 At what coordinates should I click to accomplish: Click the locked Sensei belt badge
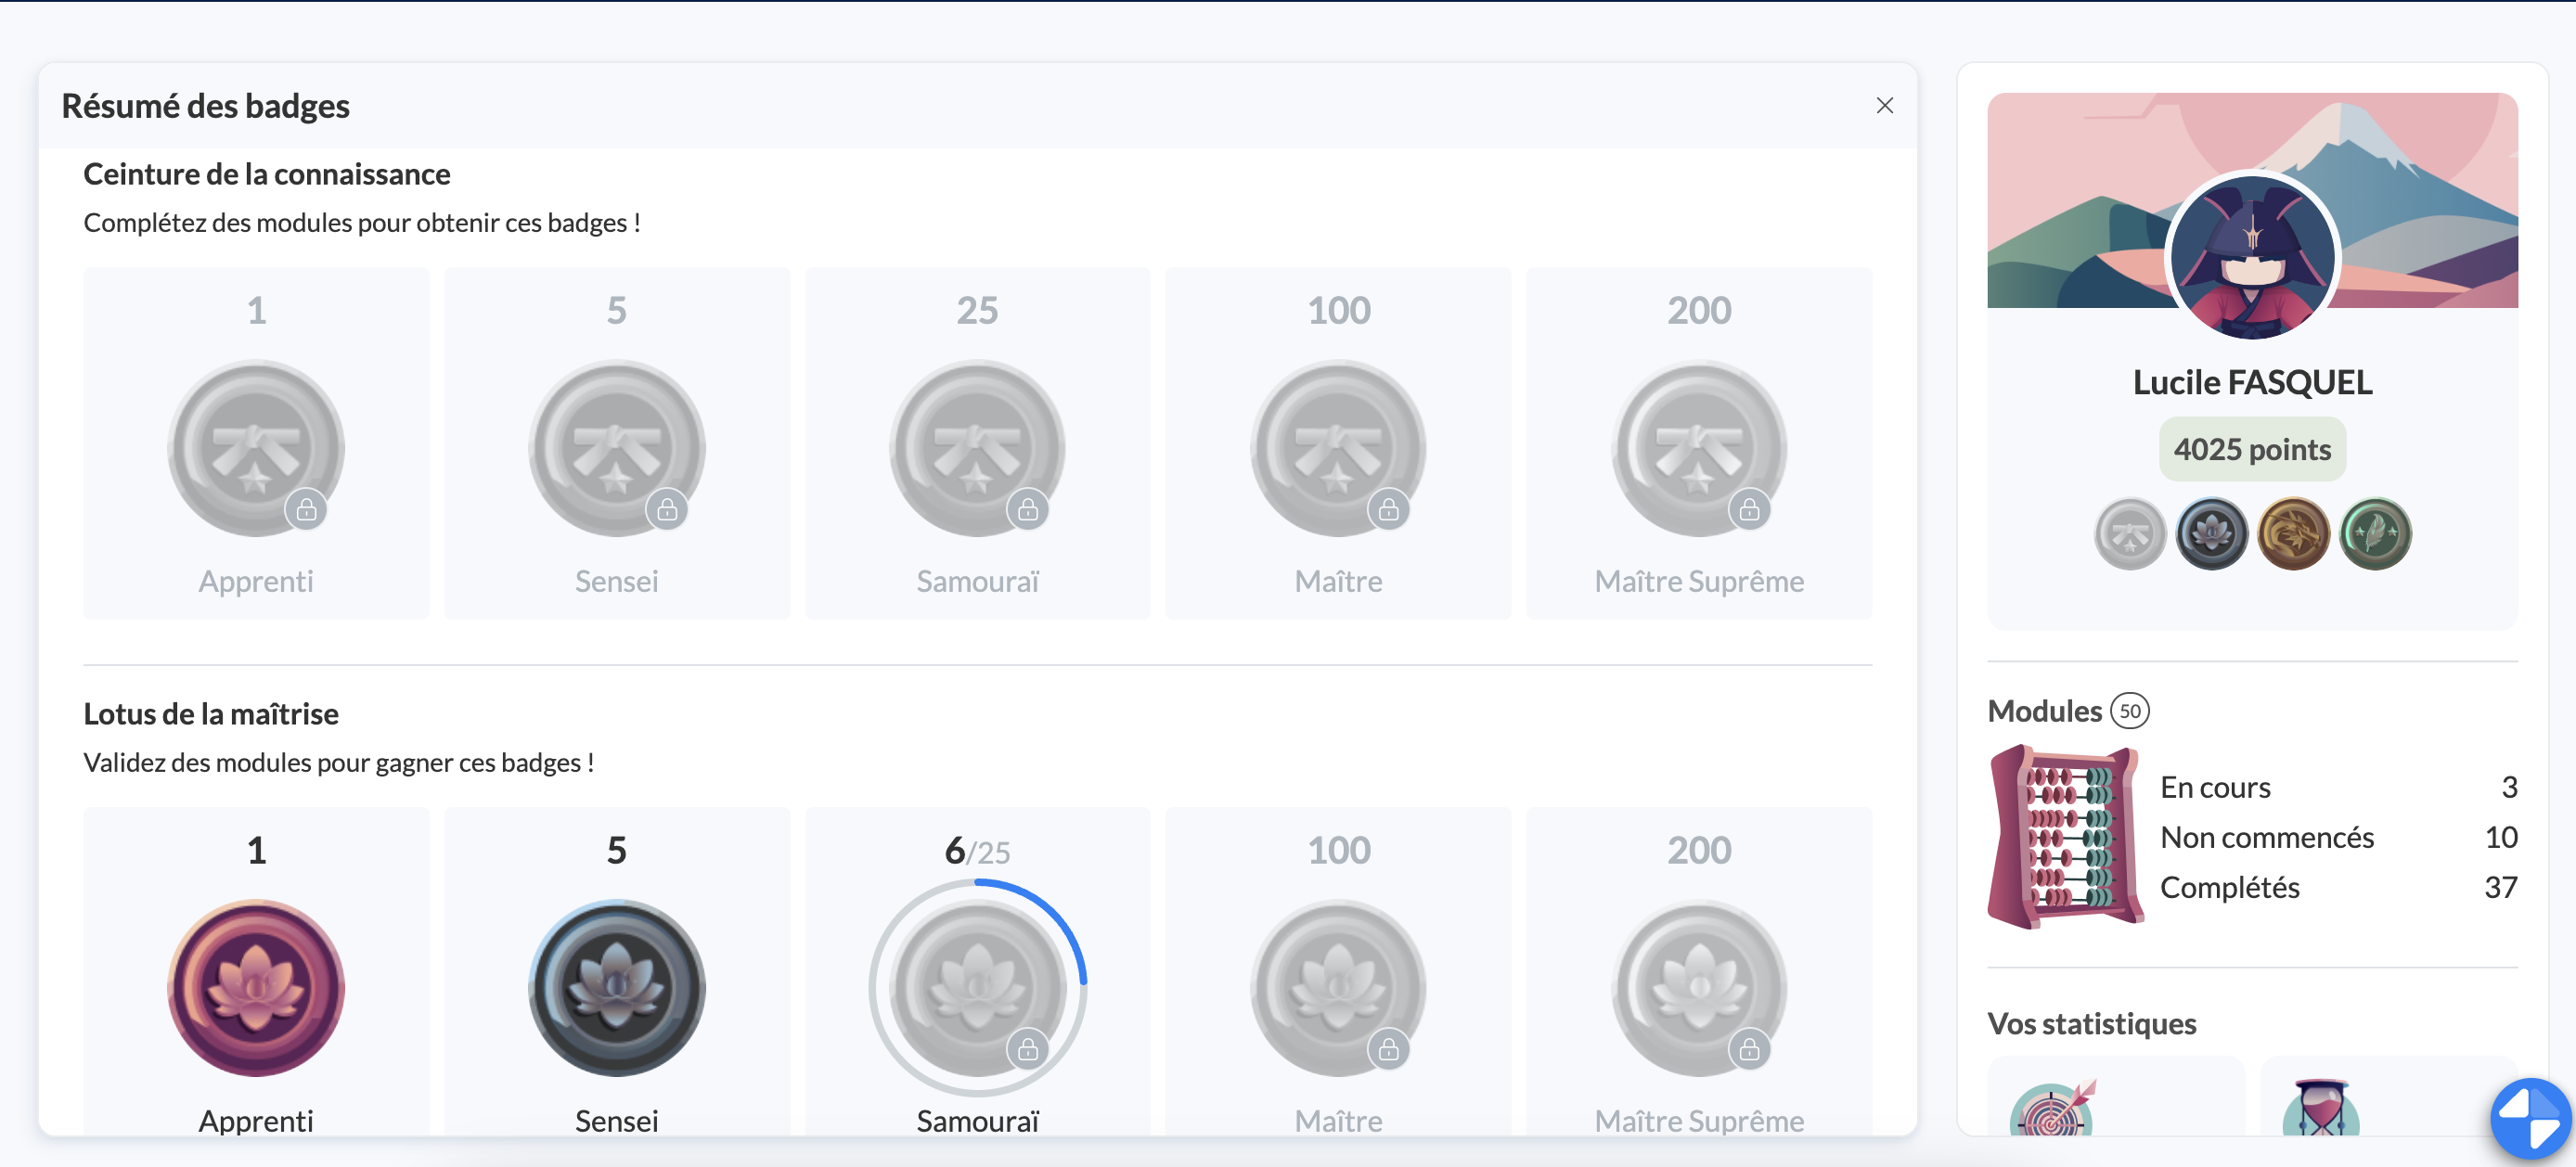[x=616, y=448]
